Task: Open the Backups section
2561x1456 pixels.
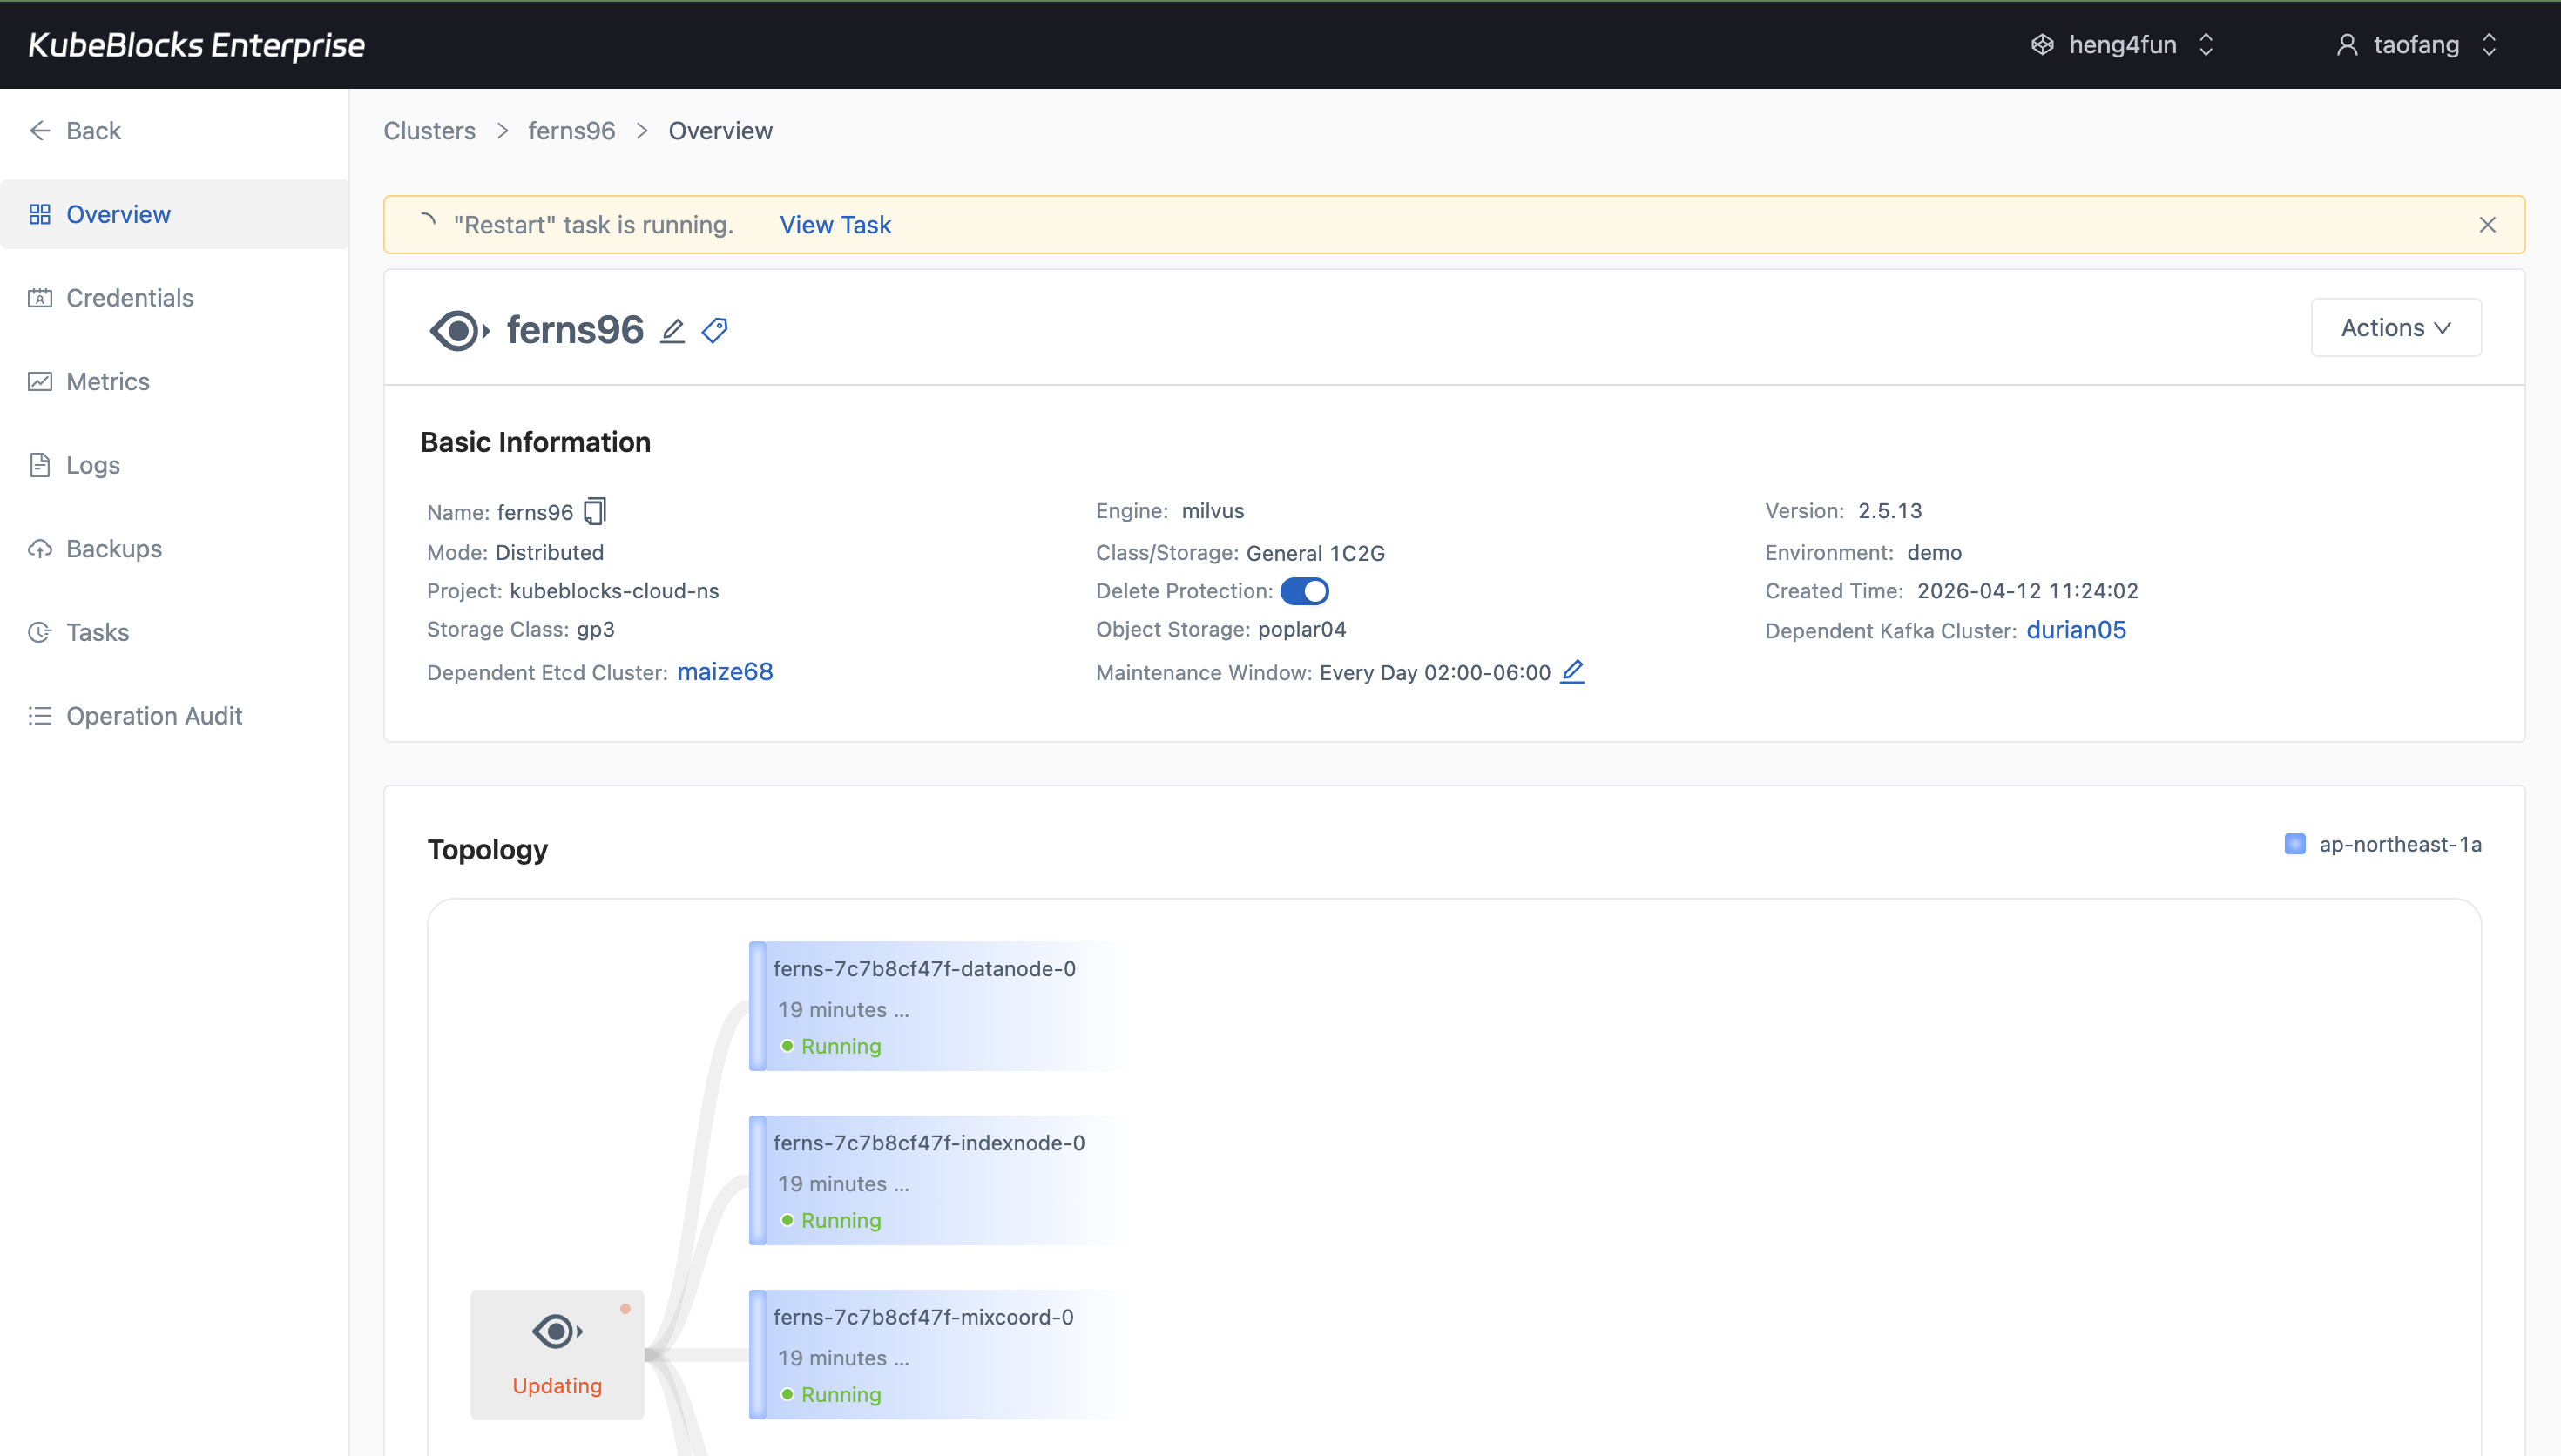Action: pyautogui.click(x=113, y=548)
